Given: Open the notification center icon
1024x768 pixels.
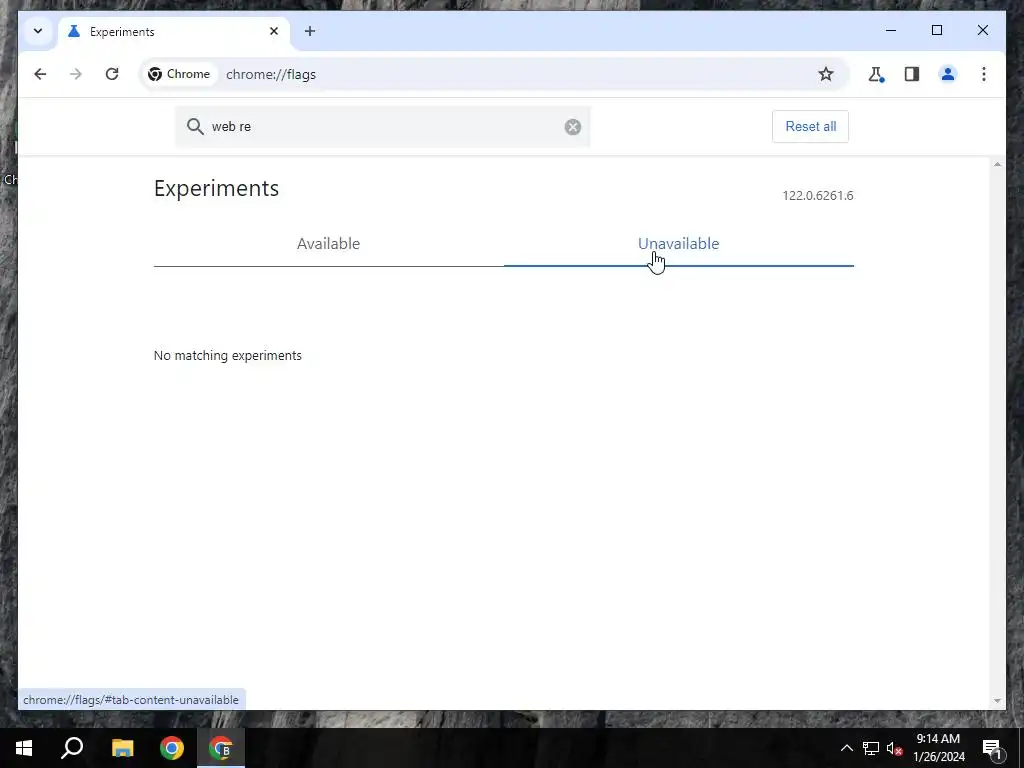Looking at the screenshot, I should point(992,748).
